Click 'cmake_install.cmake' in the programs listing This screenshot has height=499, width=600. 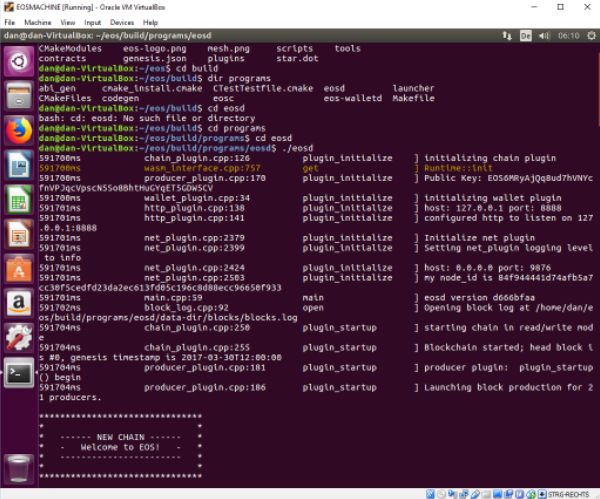click(x=152, y=88)
